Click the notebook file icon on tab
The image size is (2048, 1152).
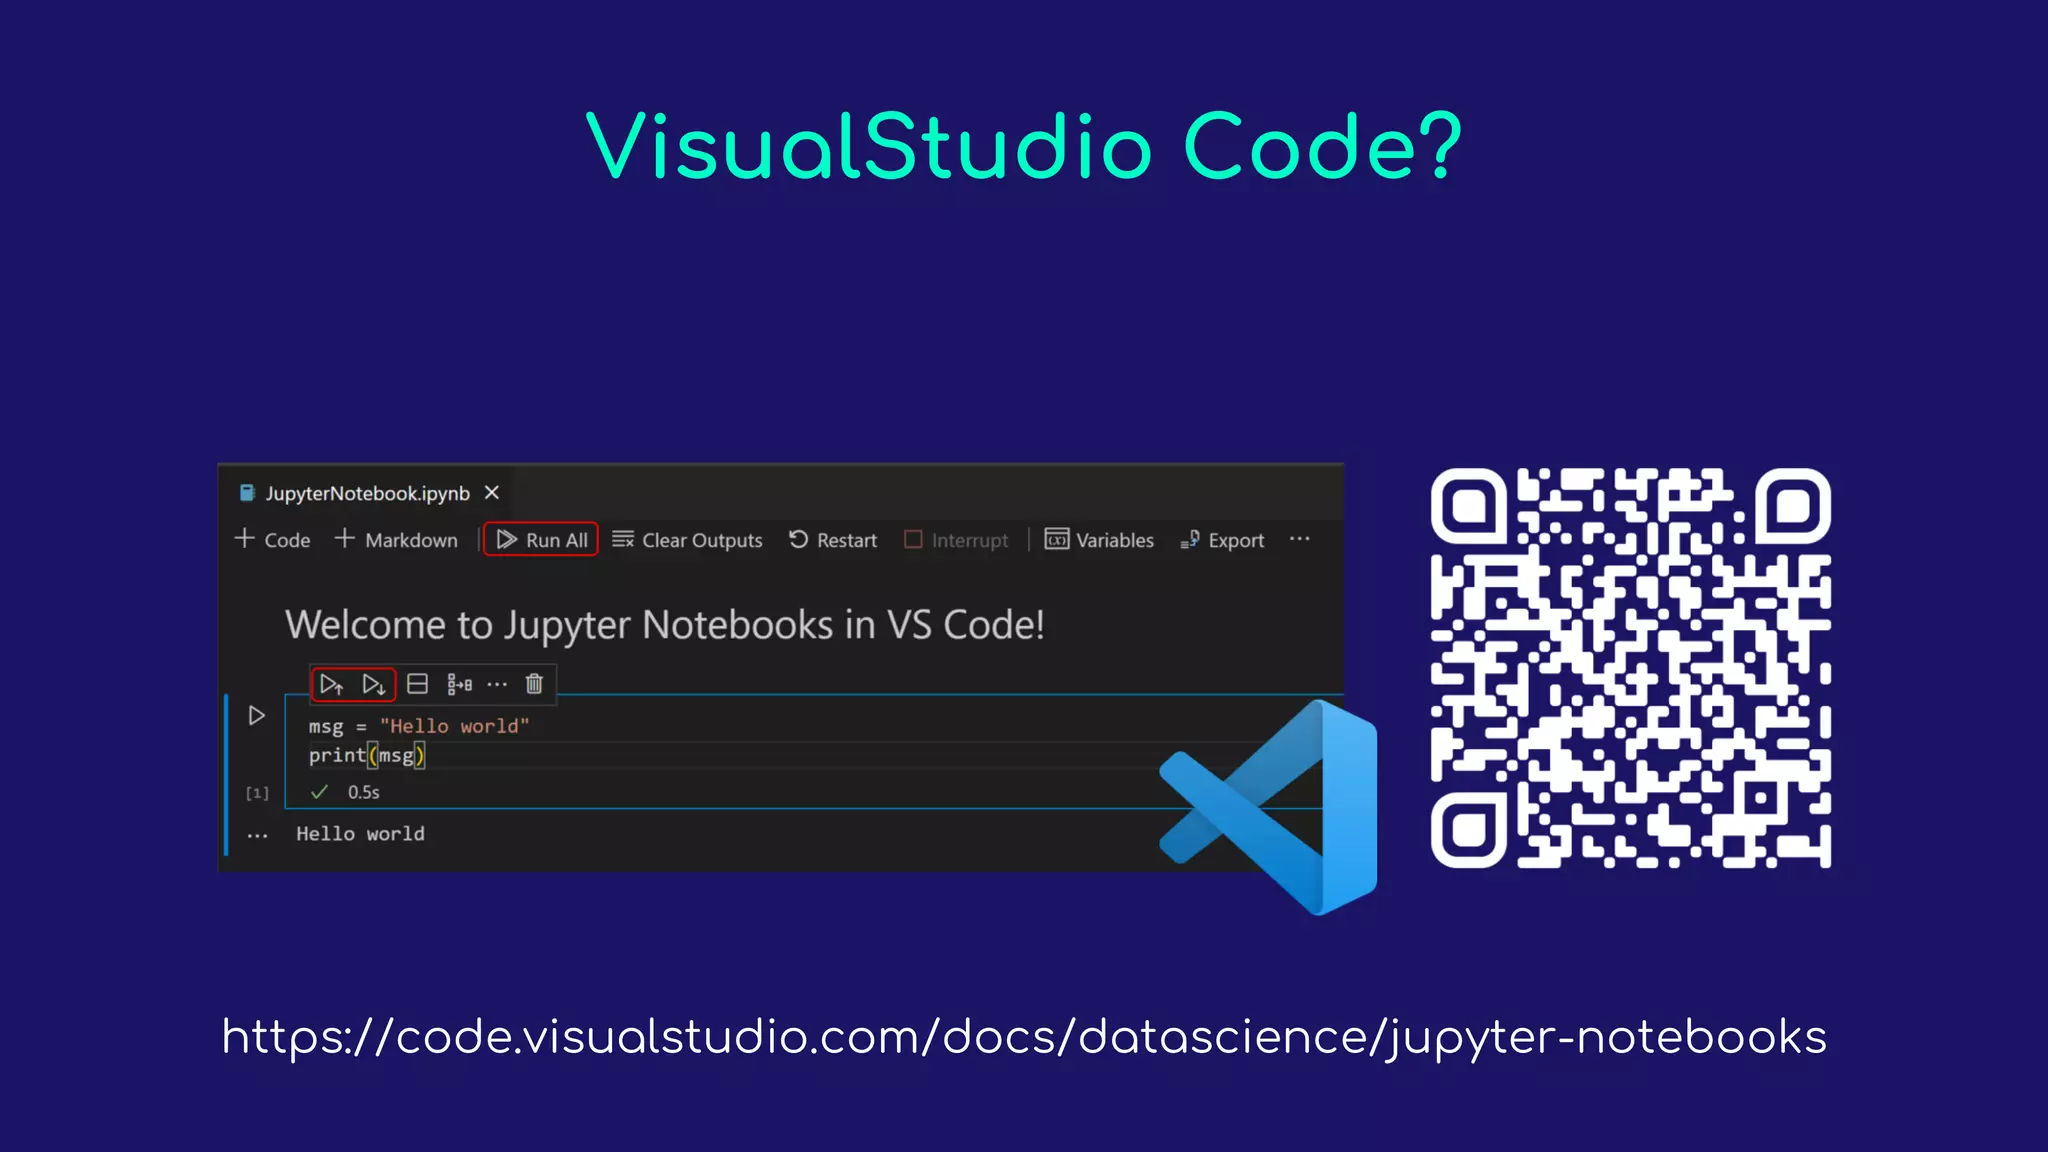click(247, 493)
